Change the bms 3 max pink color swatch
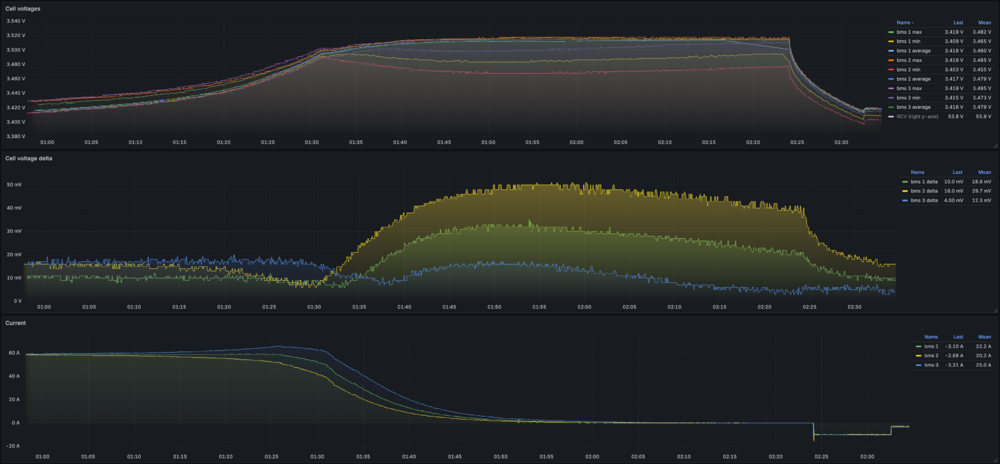This screenshot has height=464, width=1000. click(x=891, y=89)
